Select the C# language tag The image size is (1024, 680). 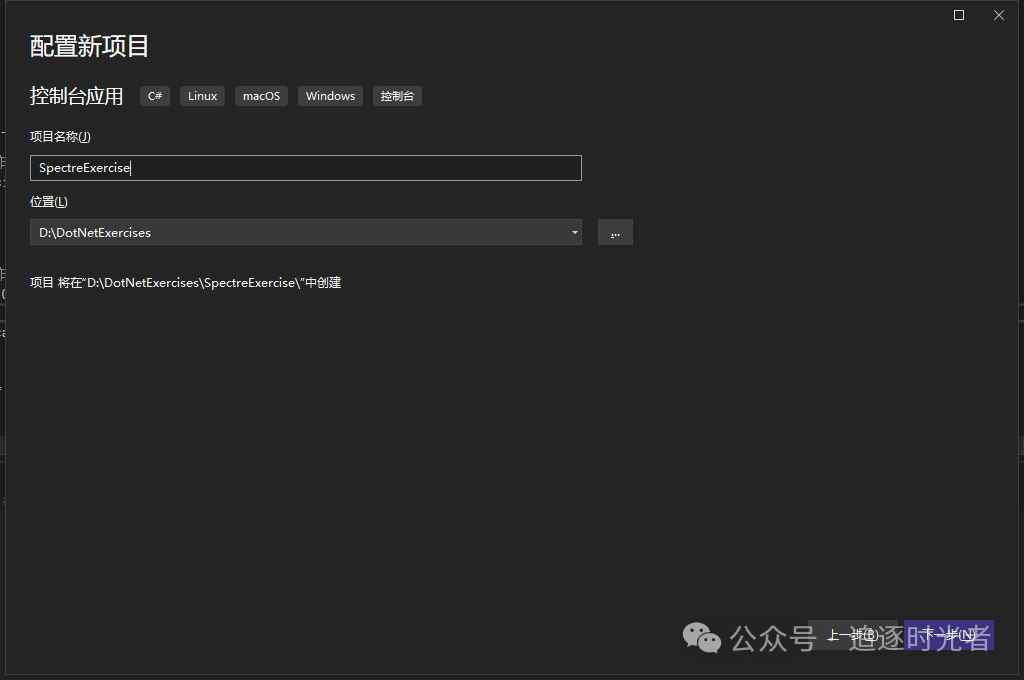click(154, 95)
